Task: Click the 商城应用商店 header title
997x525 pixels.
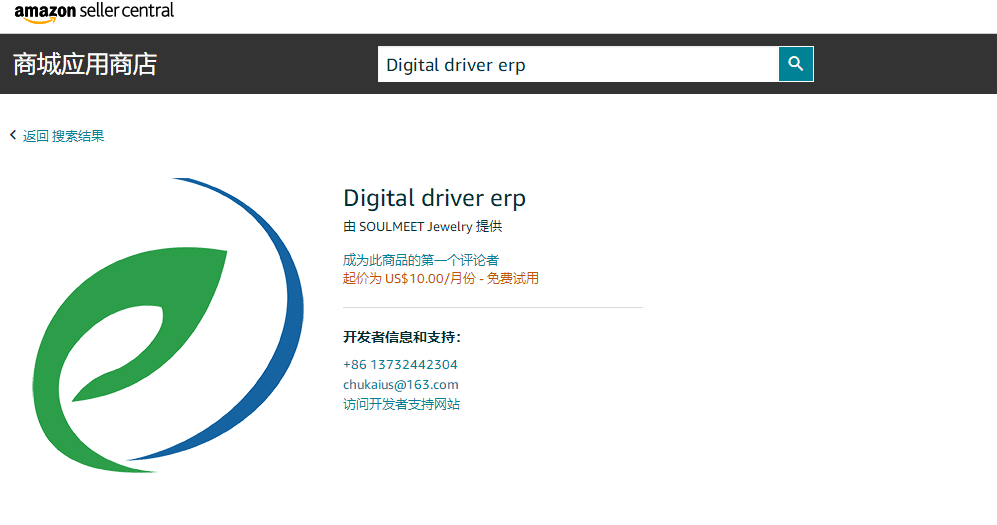Action: pyautogui.click(x=85, y=64)
